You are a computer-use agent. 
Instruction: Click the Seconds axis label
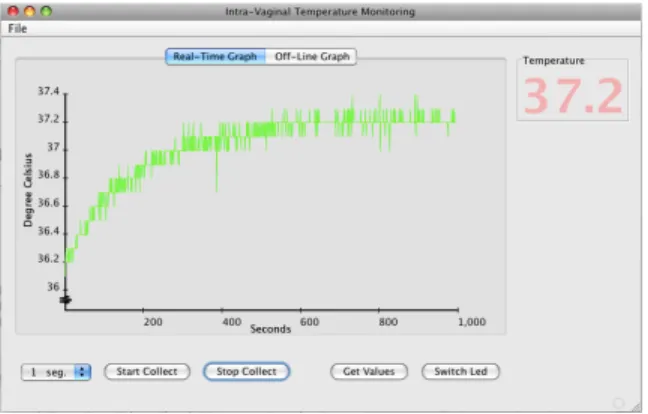[x=271, y=329]
